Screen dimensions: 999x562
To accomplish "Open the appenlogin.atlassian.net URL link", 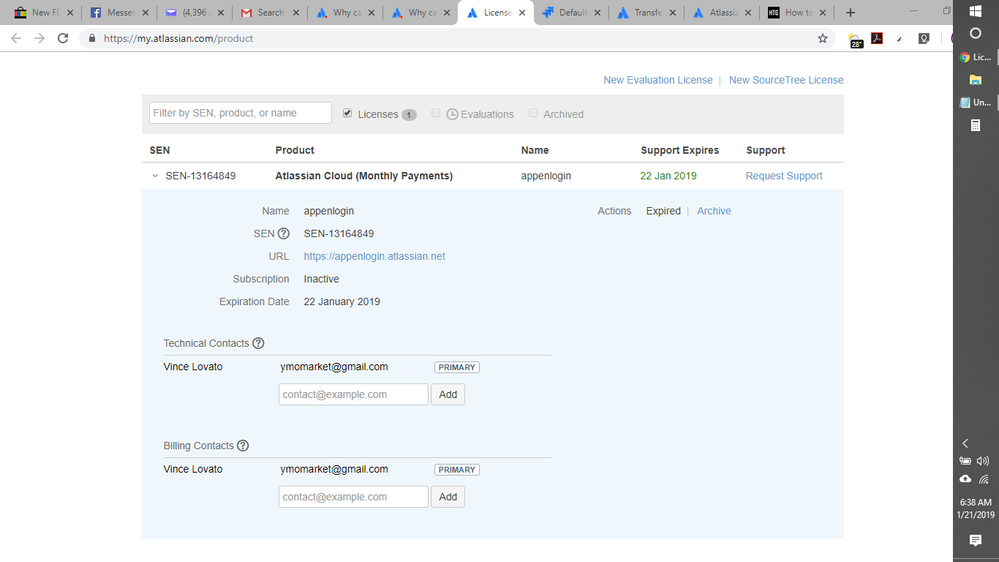I will (x=374, y=256).
